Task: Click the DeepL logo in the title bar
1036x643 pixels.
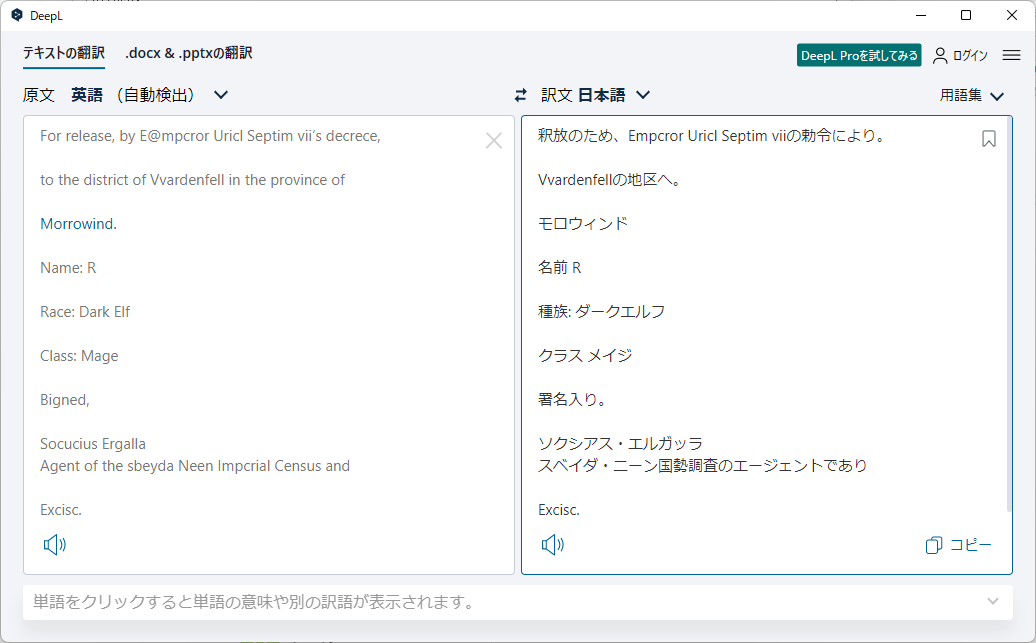Action: 14,15
